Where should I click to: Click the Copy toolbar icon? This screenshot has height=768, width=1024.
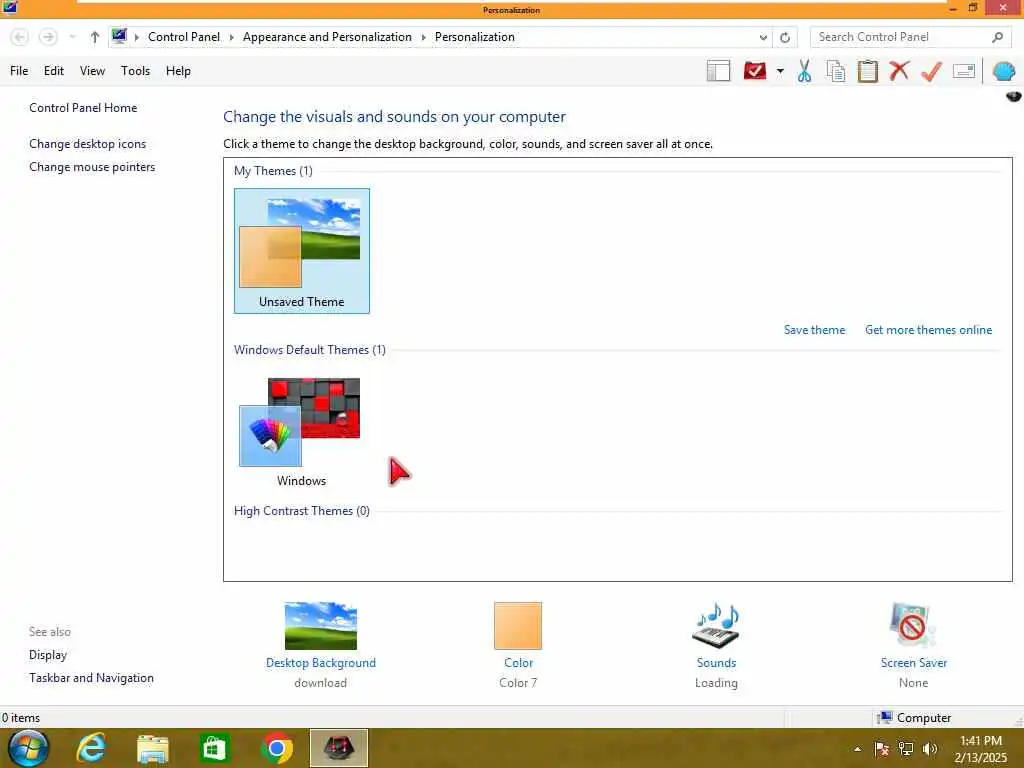point(836,71)
